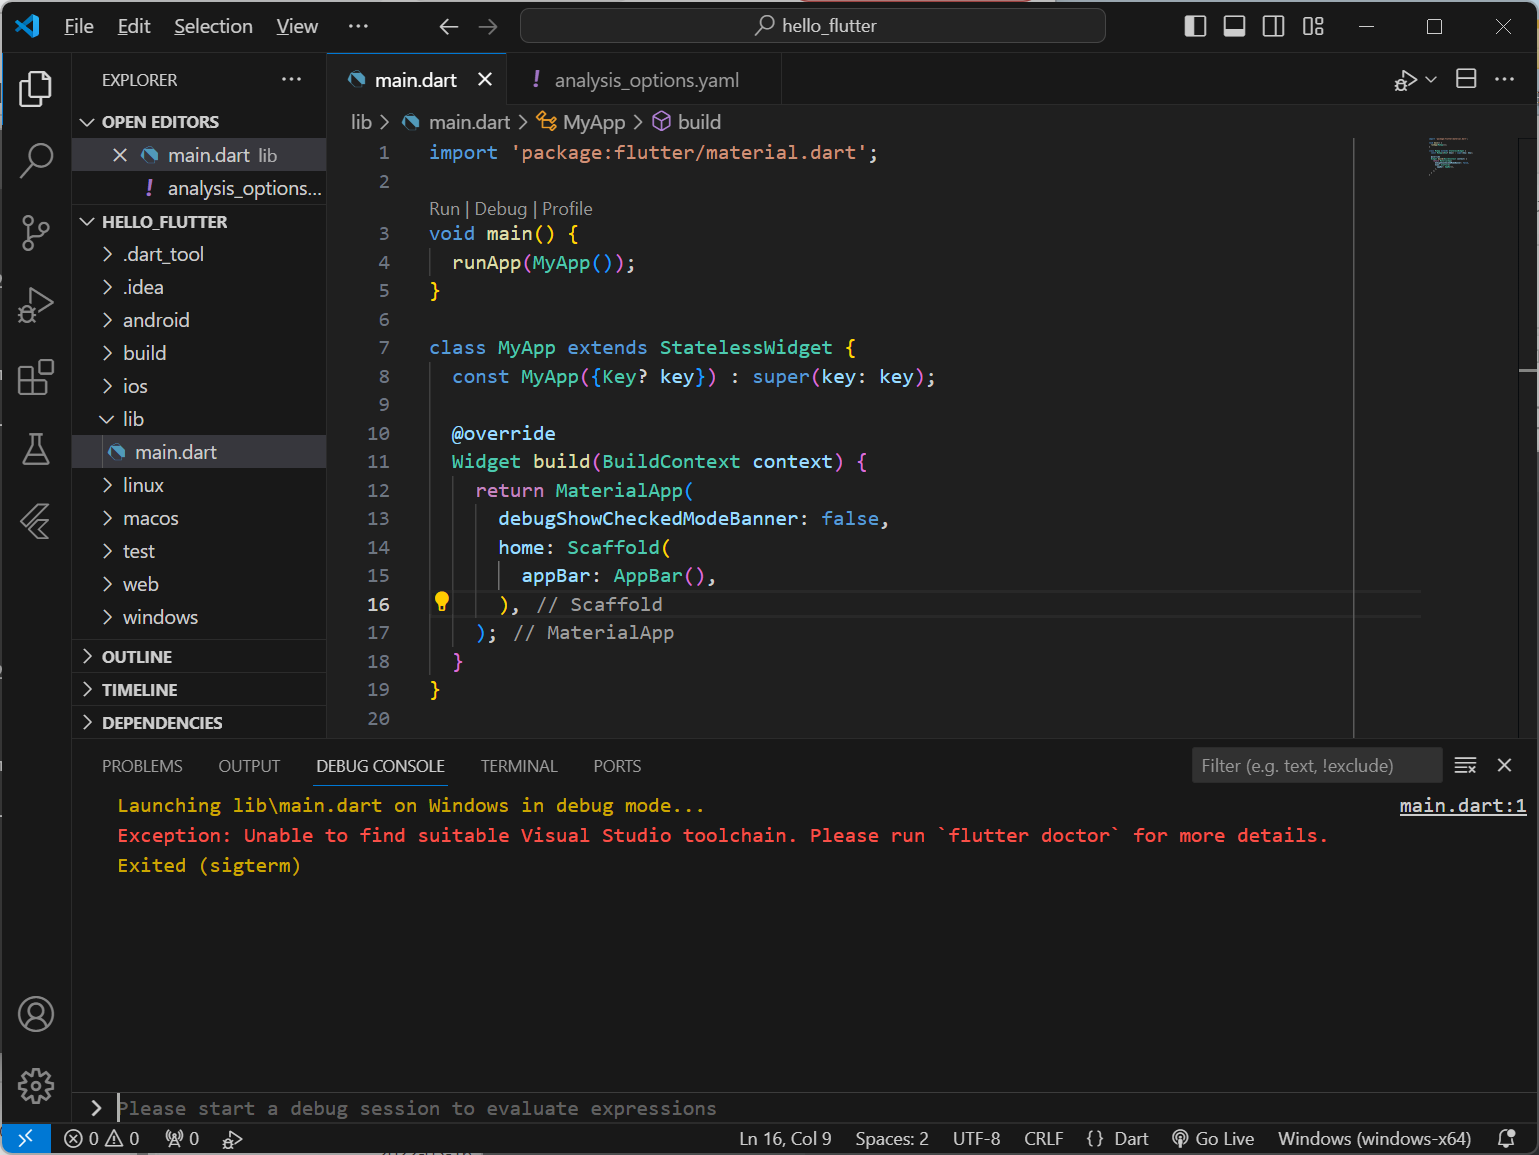Click the MyApp breadcrumb
This screenshot has width=1539, height=1155.
tap(582, 122)
